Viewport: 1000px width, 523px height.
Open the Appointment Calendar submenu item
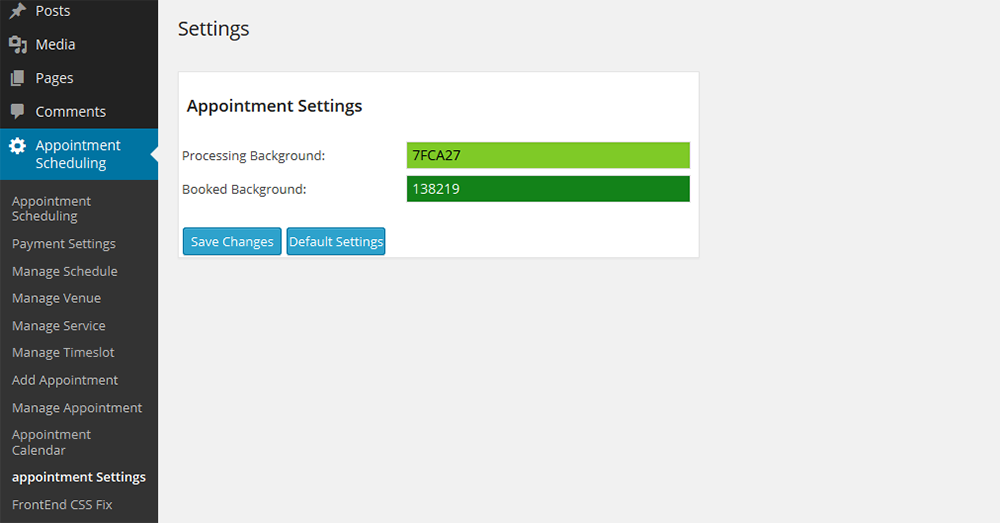click(x=51, y=442)
